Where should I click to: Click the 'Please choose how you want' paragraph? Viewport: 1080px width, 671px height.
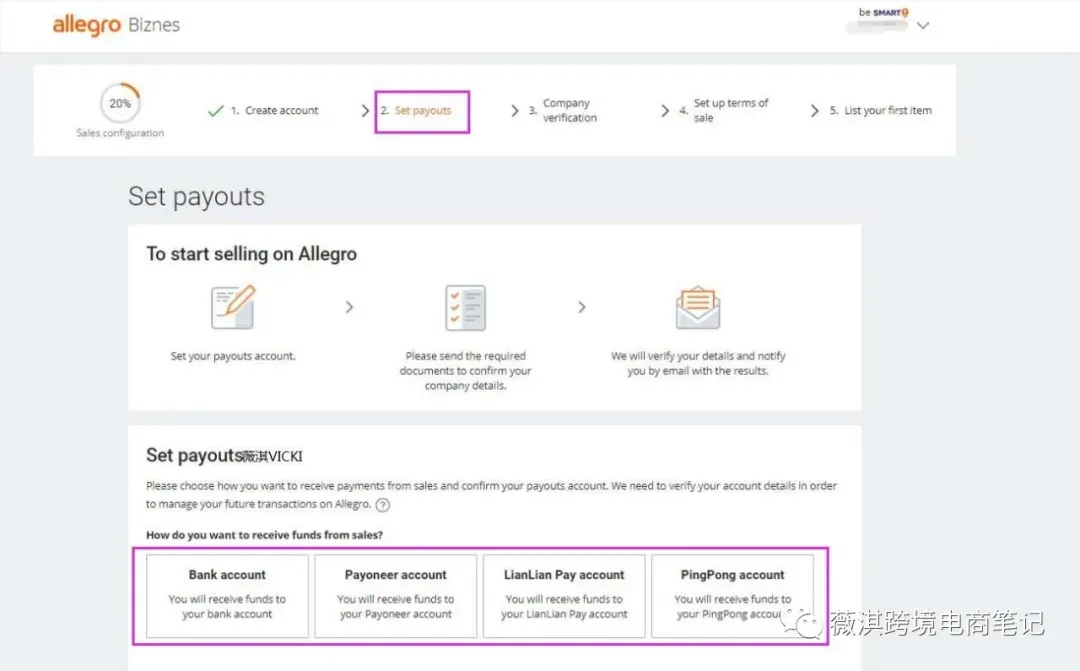(491, 495)
